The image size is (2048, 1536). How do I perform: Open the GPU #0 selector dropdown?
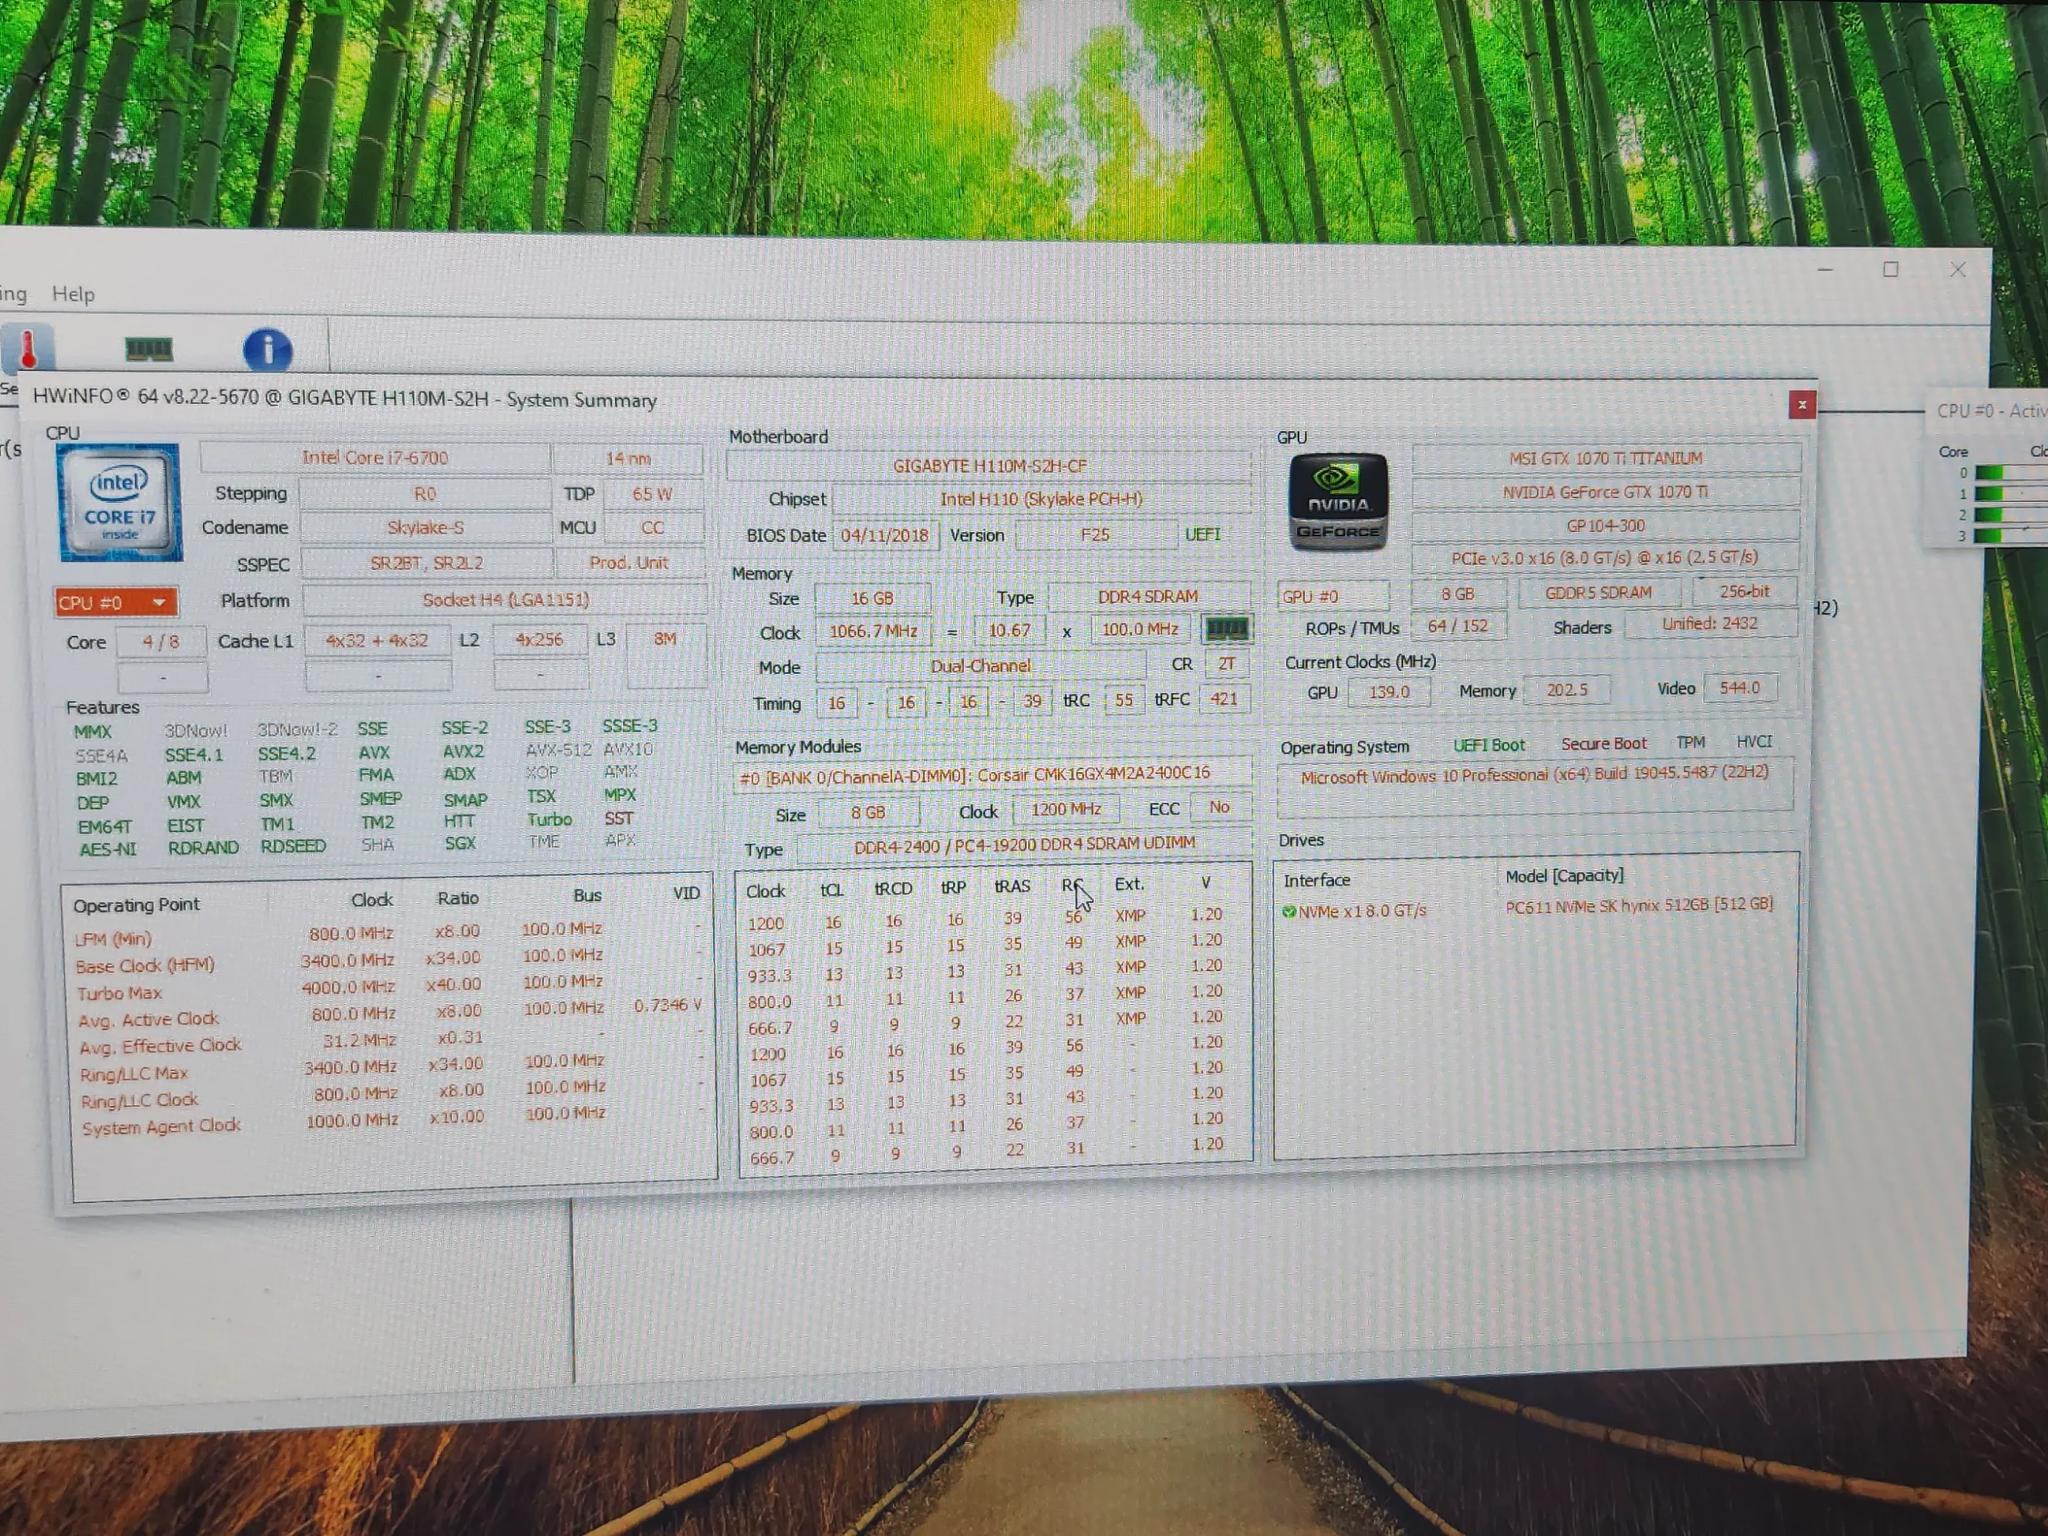[x=1332, y=596]
